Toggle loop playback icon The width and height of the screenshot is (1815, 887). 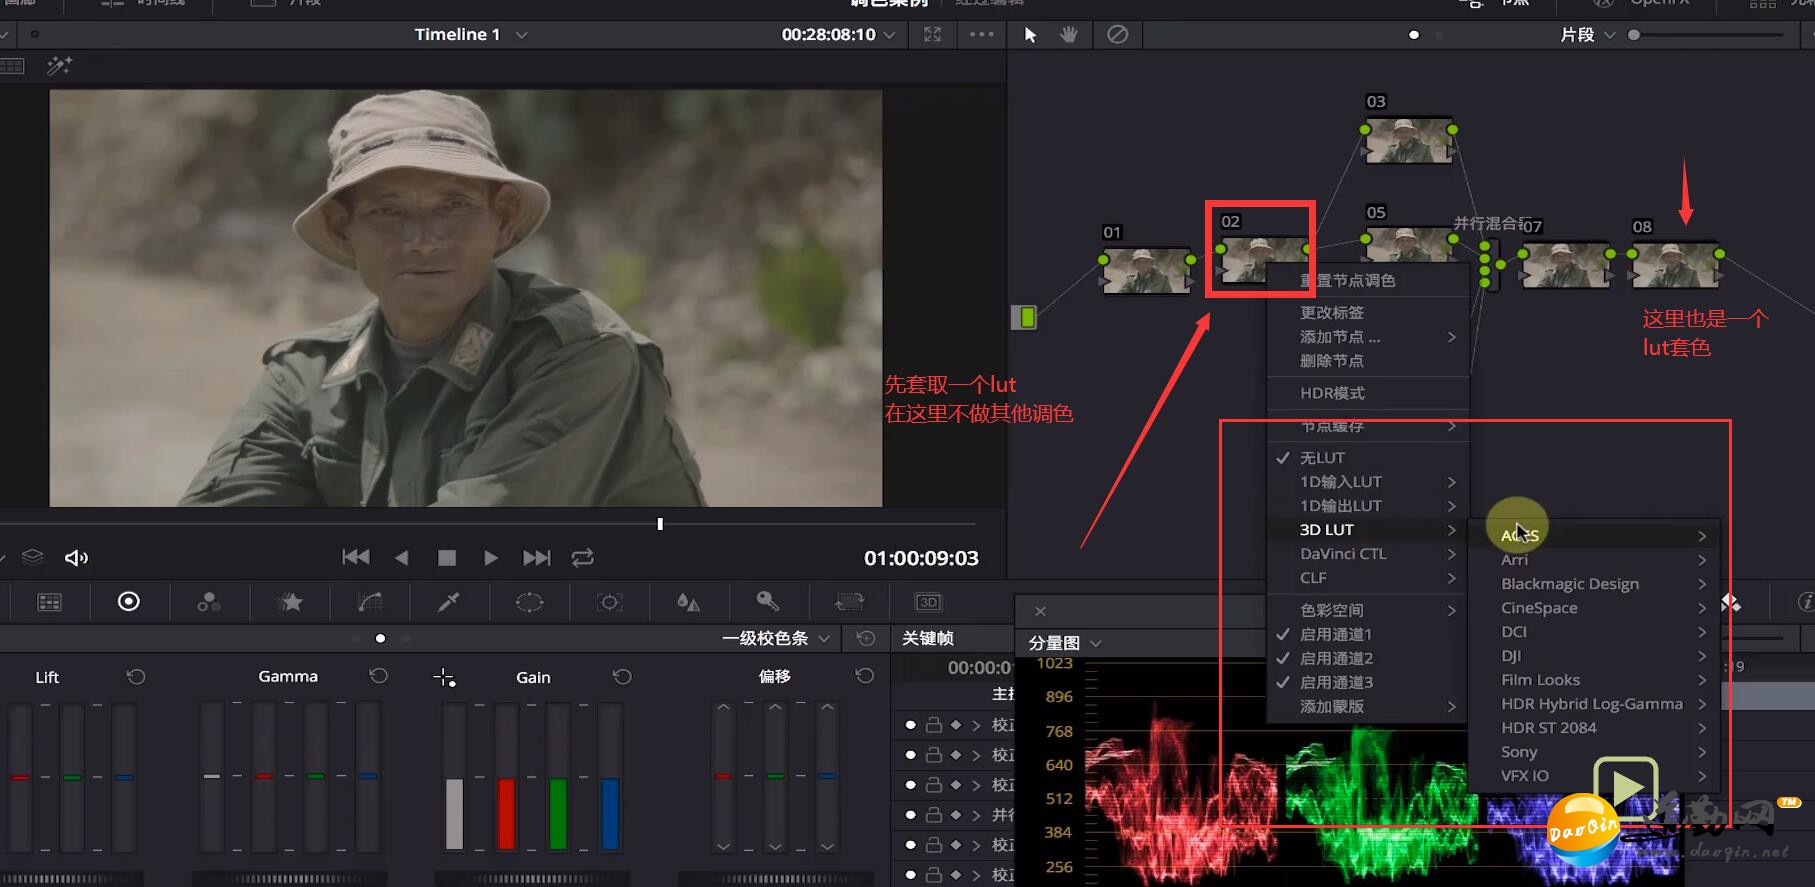click(582, 557)
